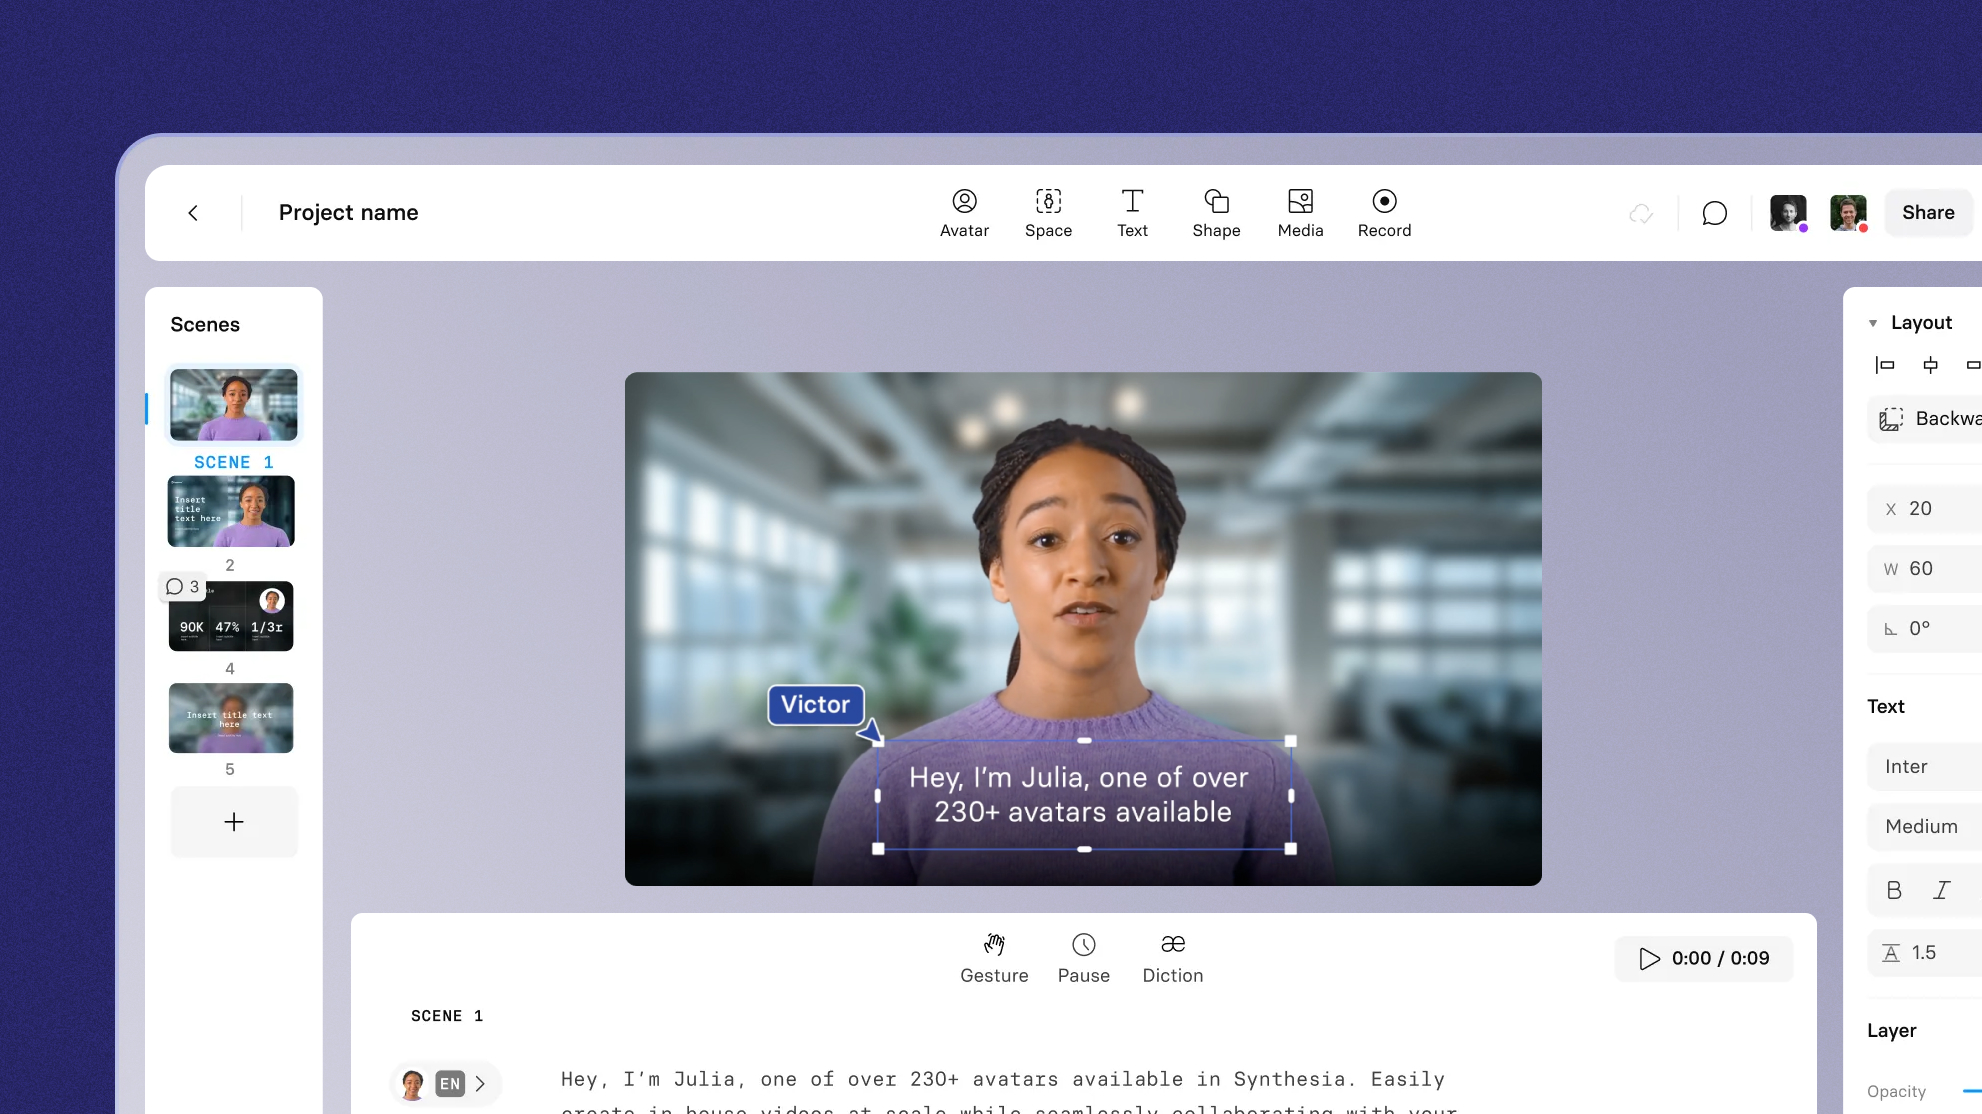The width and height of the screenshot is (1982, 1114).
Task: Add a new scene with plus button
Action: tap(233, 821)
